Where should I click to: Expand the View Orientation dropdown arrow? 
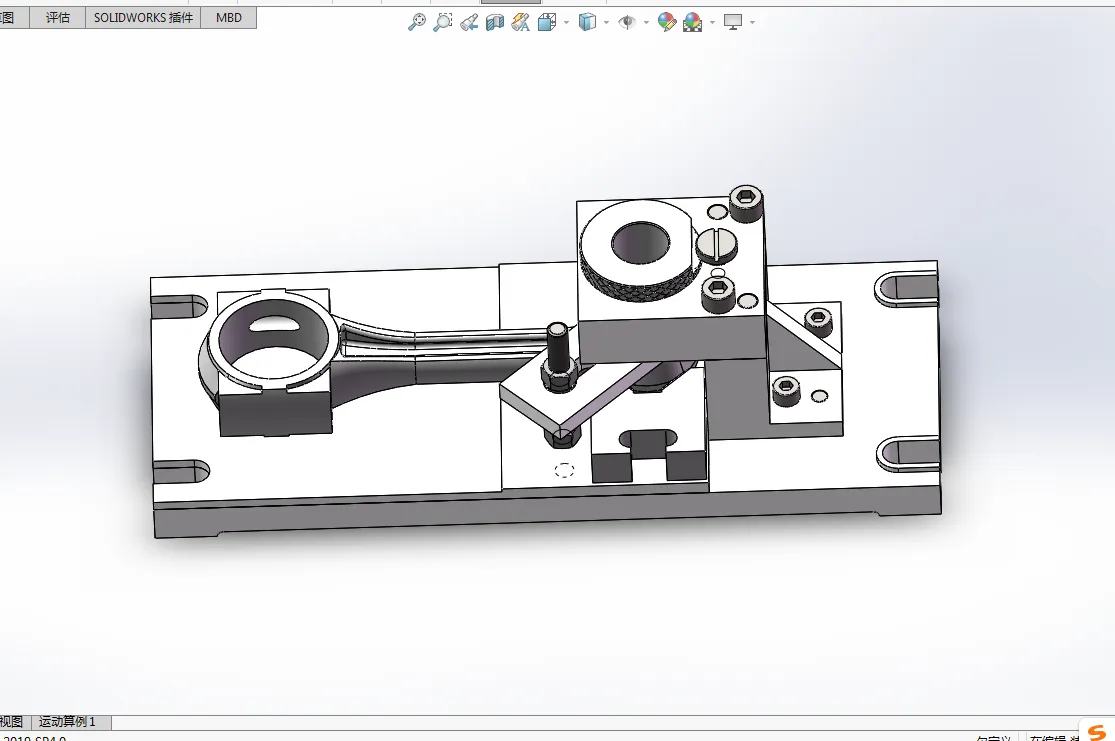tap(567, 23)
